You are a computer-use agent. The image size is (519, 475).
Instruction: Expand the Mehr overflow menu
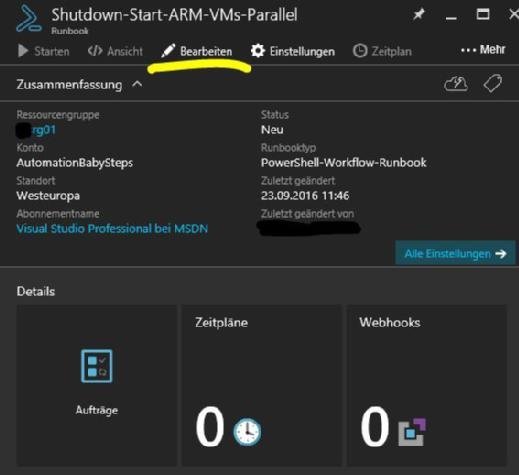pyautogui.click(x=483, y=50)
